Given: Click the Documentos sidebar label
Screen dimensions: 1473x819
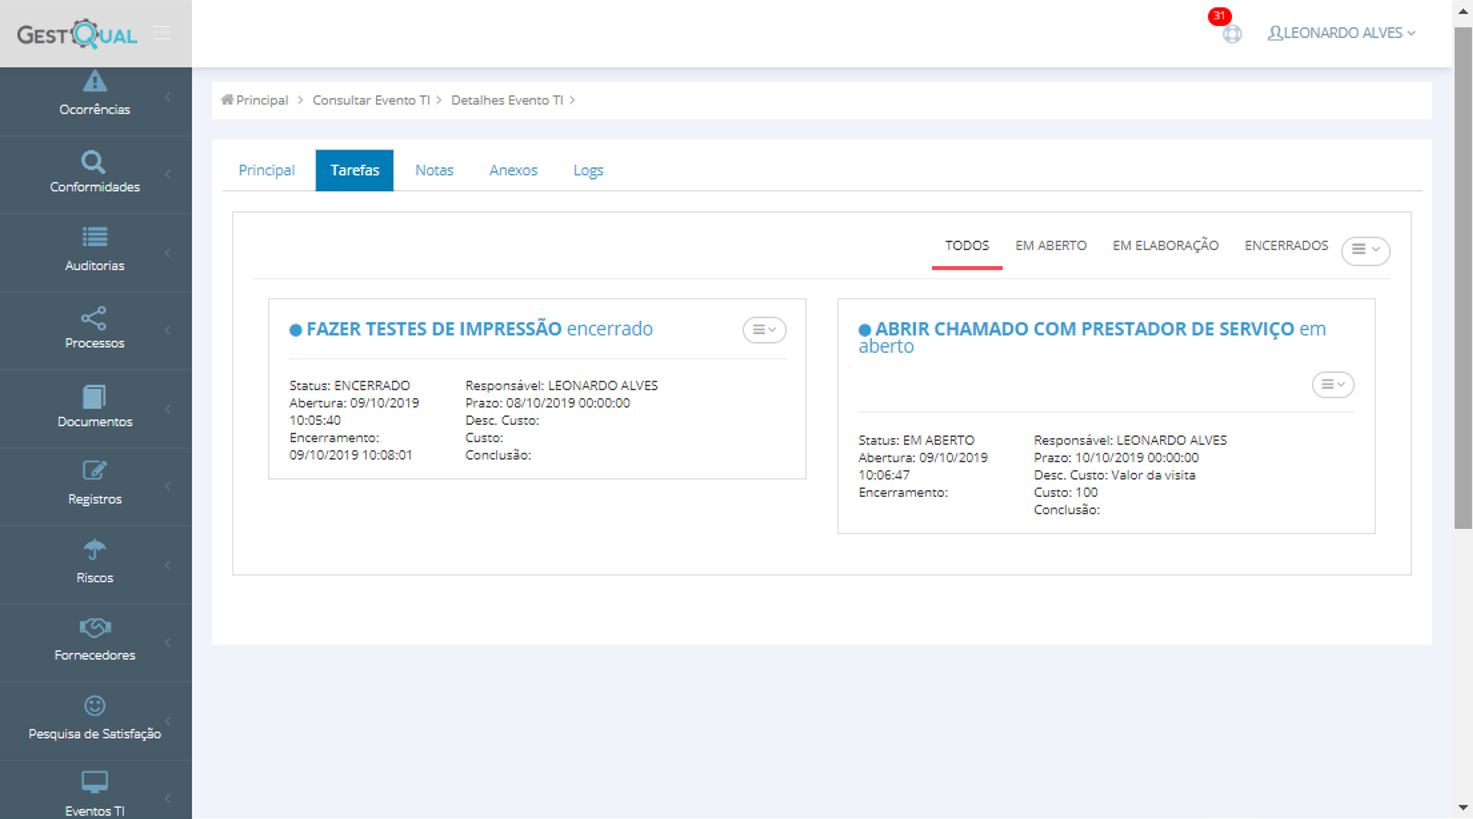Looking at the screenshot, I should pos(94,421).
